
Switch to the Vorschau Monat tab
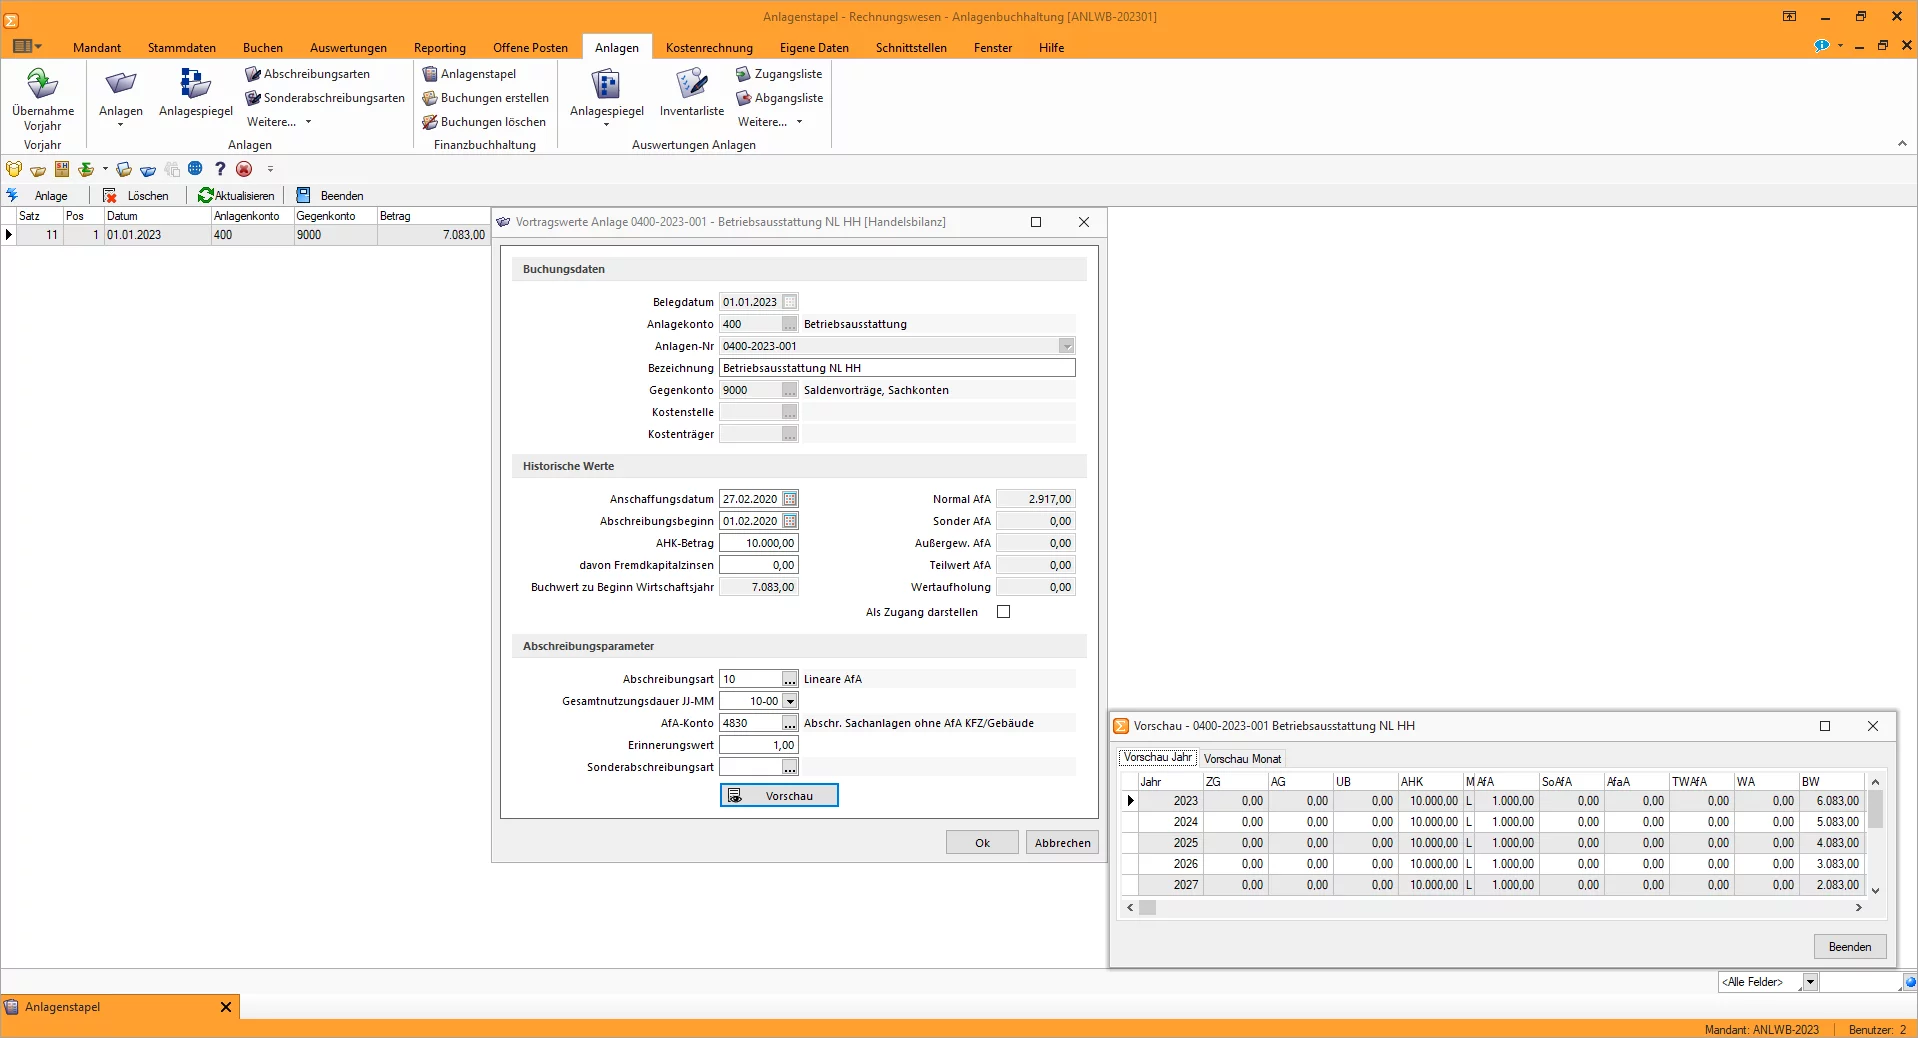[x=1242, y=759]
